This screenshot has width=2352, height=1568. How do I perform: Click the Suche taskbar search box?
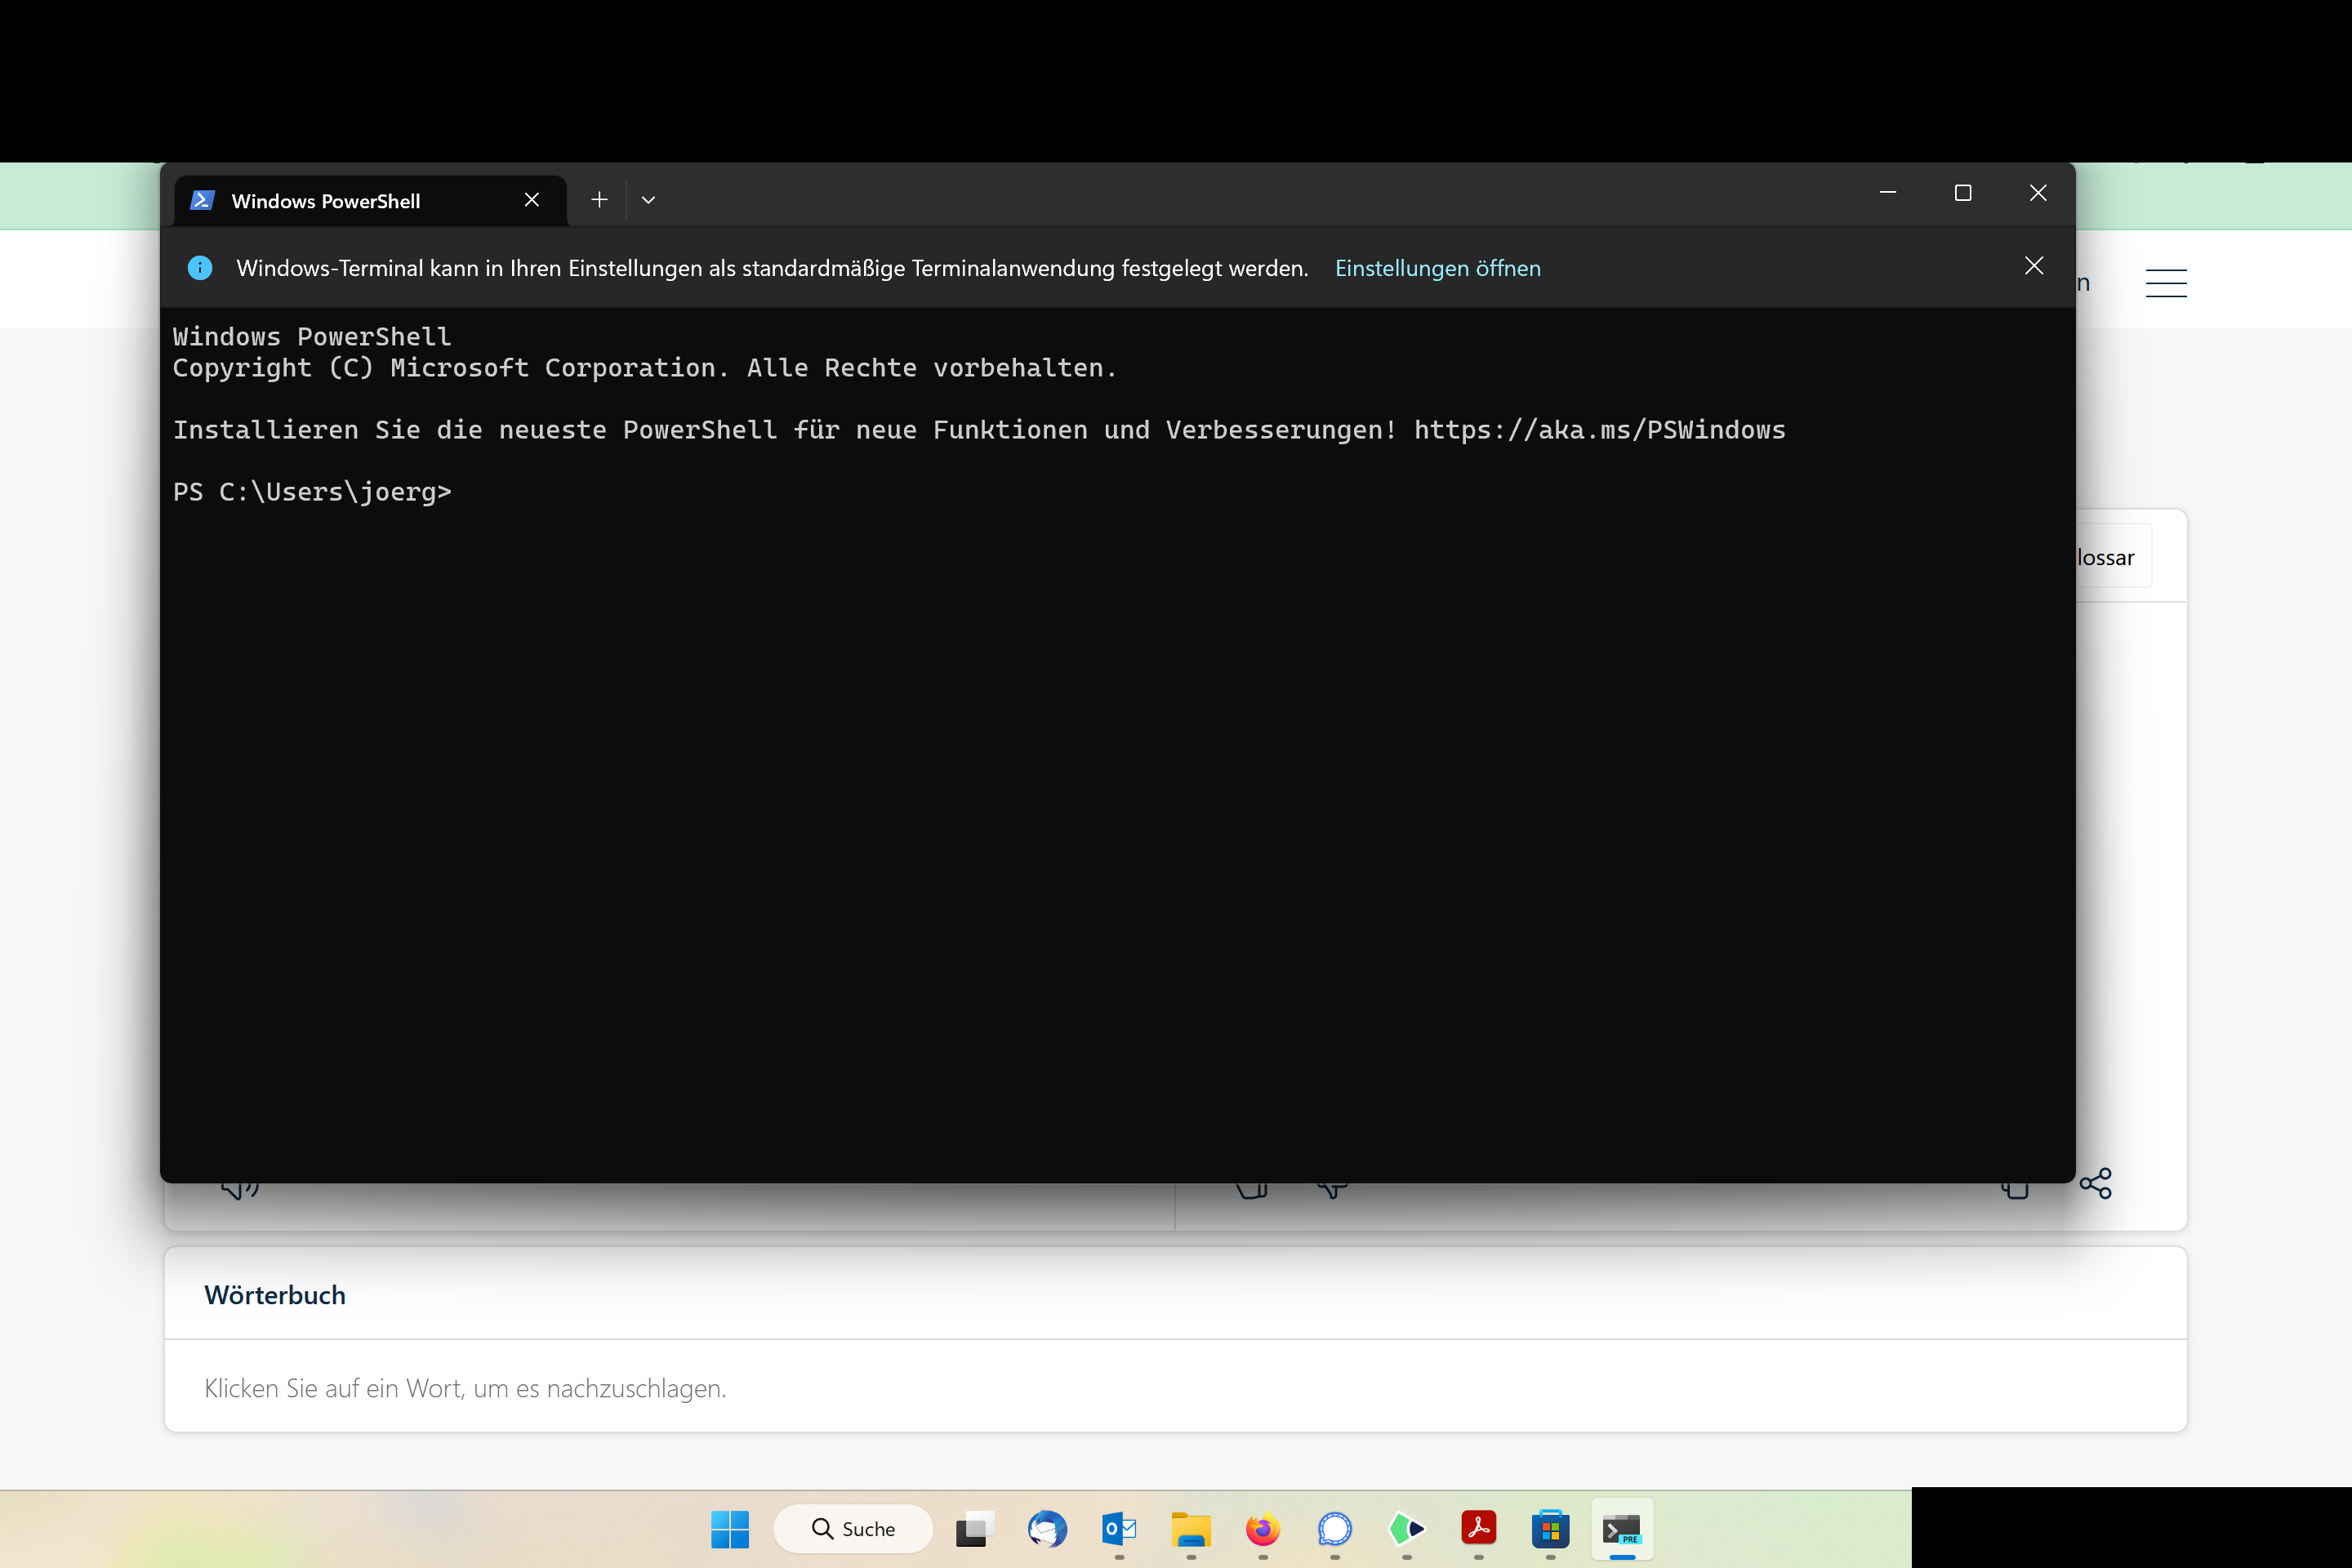coord(853,1528)
